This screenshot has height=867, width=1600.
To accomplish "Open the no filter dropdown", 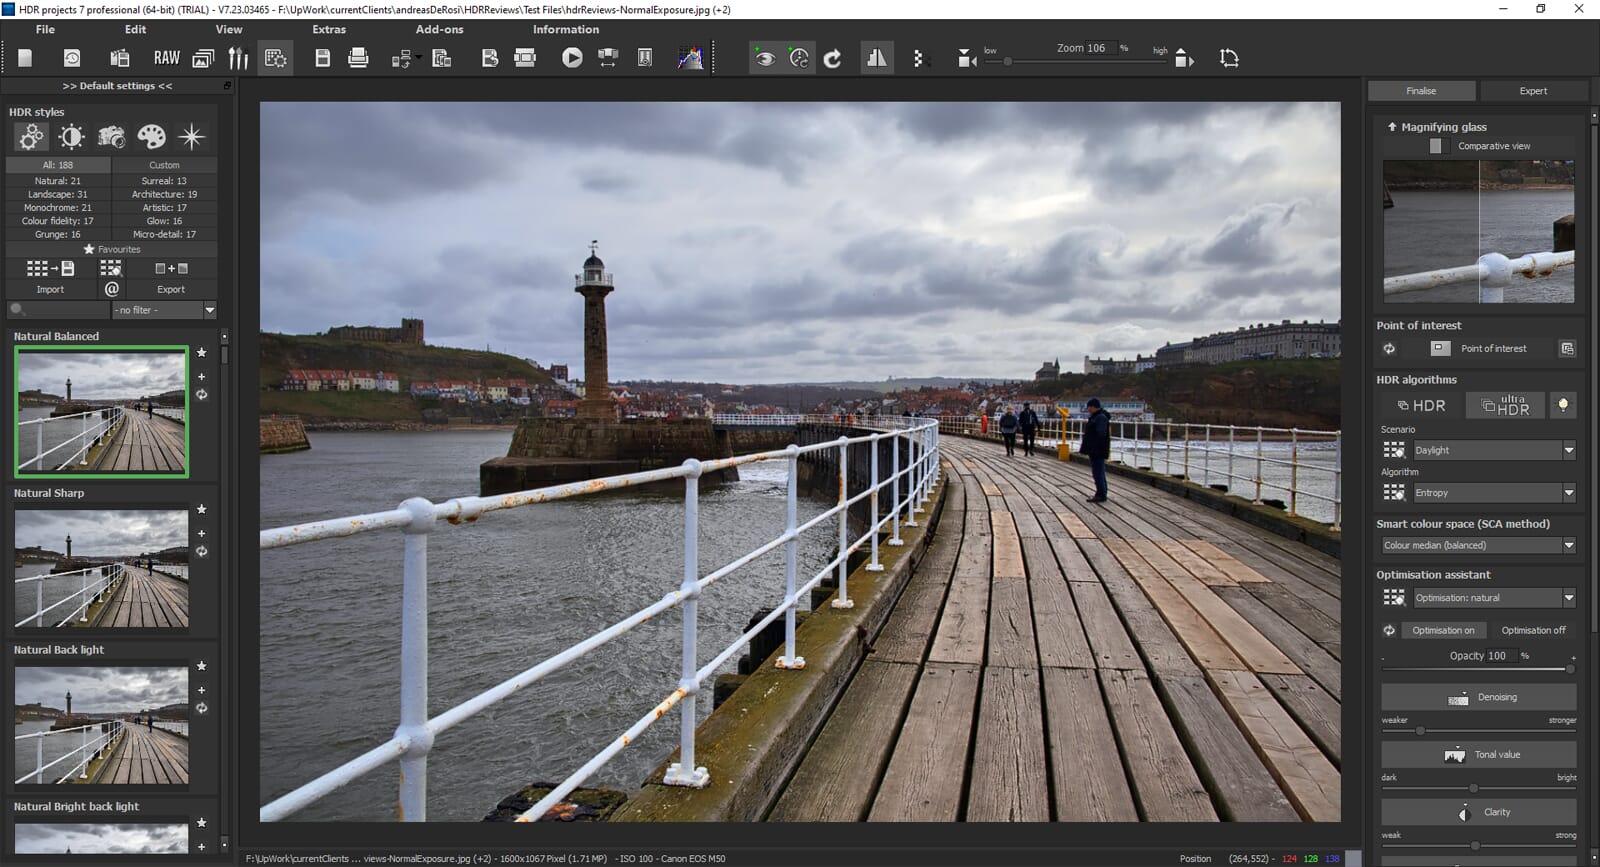I will (165, 310).
